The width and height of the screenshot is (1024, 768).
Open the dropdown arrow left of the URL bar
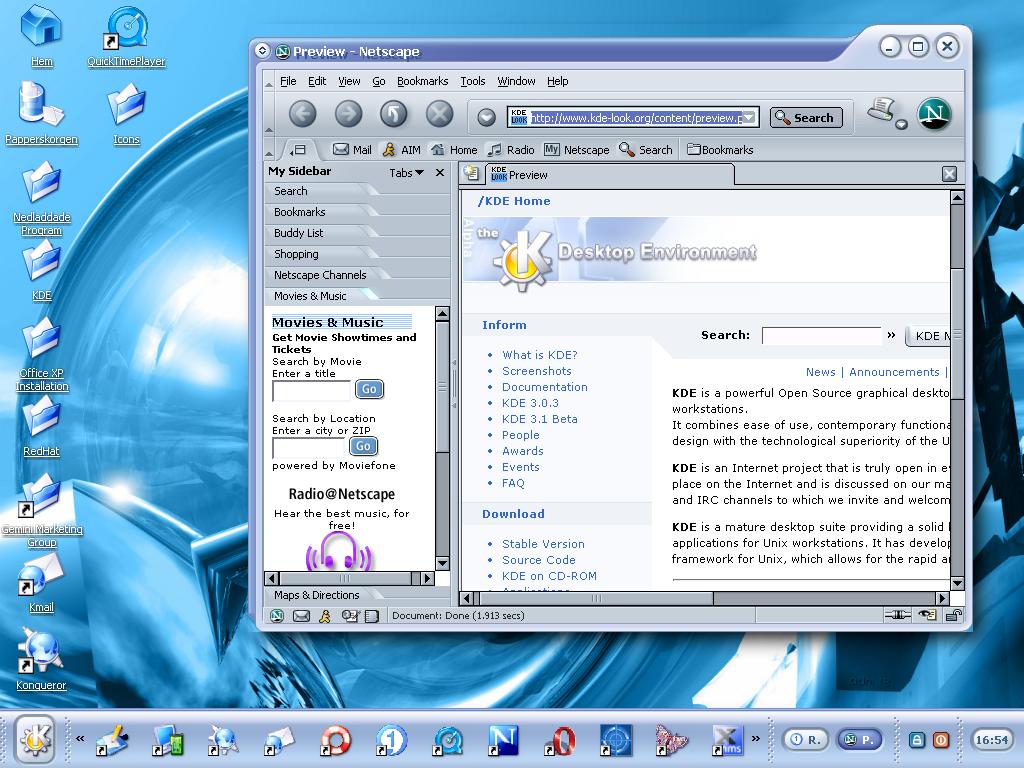tap(486, 118)
